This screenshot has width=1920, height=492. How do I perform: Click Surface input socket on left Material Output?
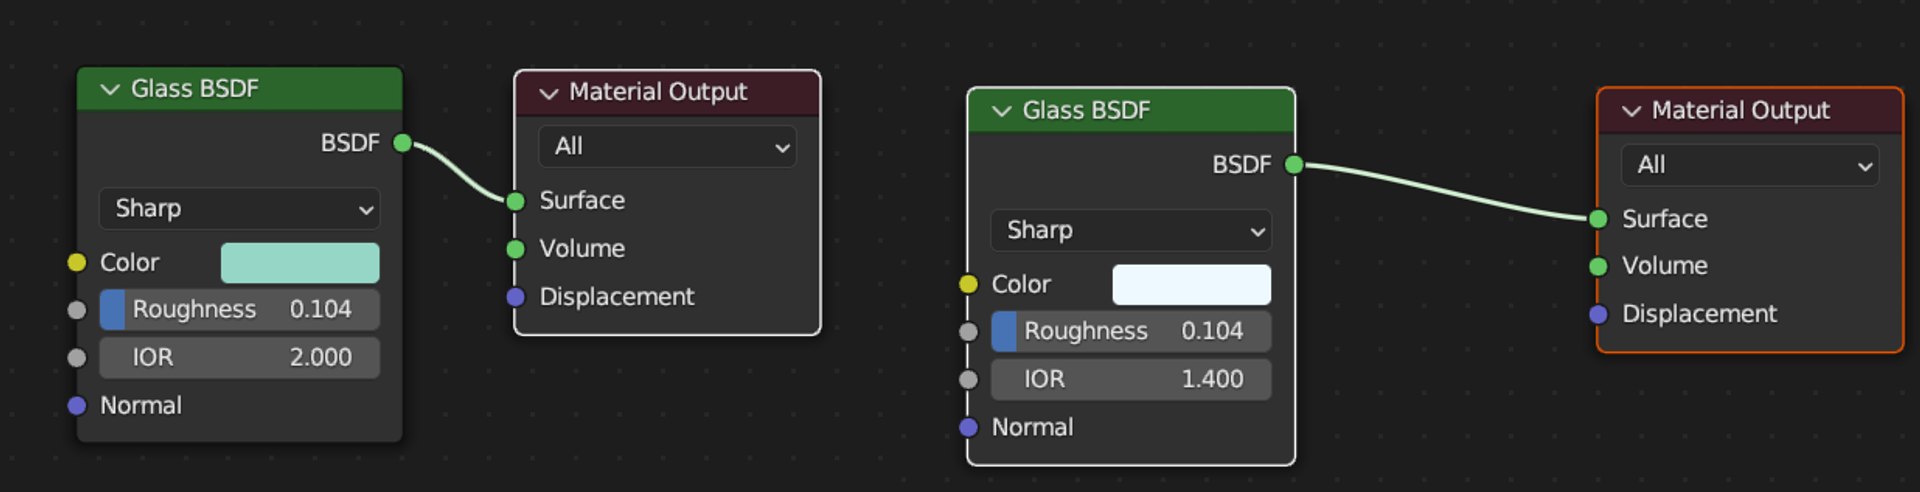coord(516,201)
